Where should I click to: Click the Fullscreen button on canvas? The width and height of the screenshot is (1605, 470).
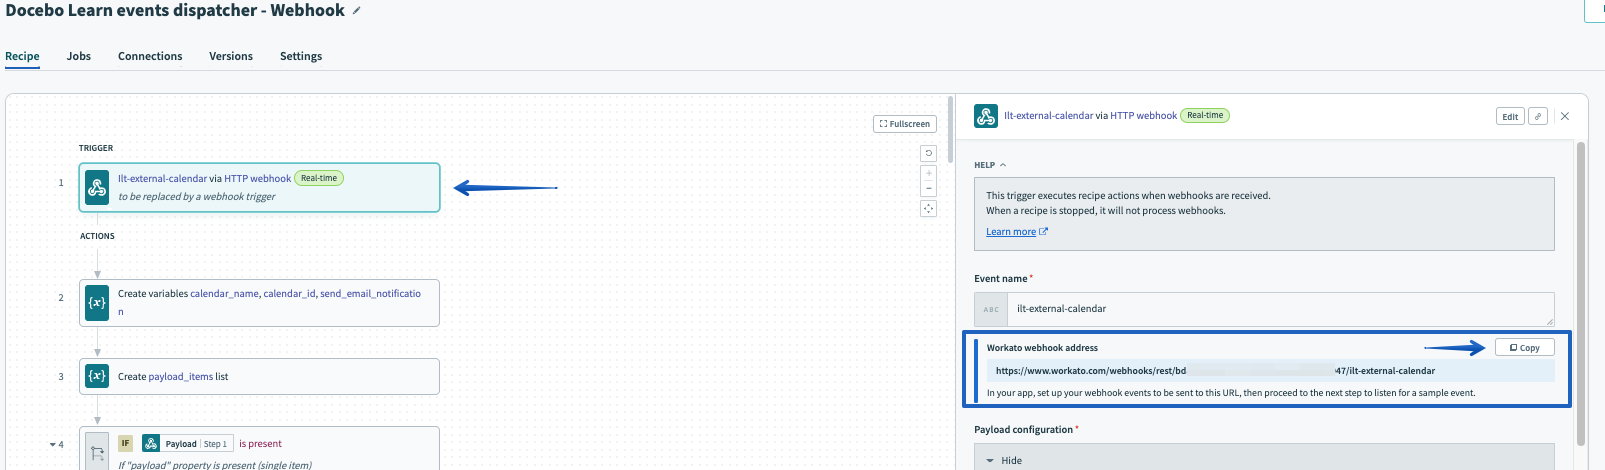905,124
